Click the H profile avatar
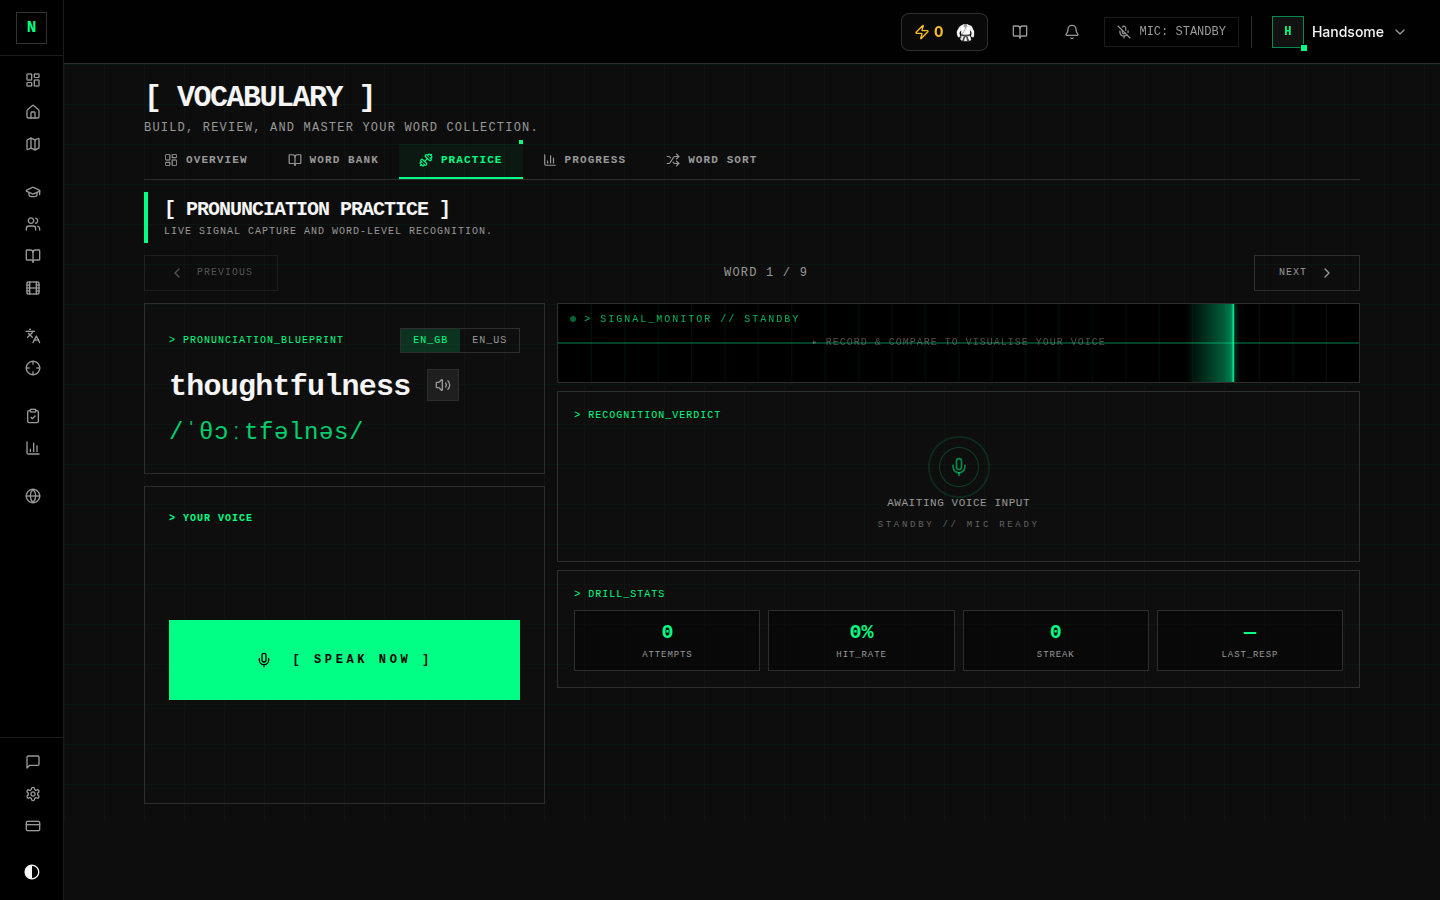This screenshot has width=1440, height=900. (x=1288, y=32)
